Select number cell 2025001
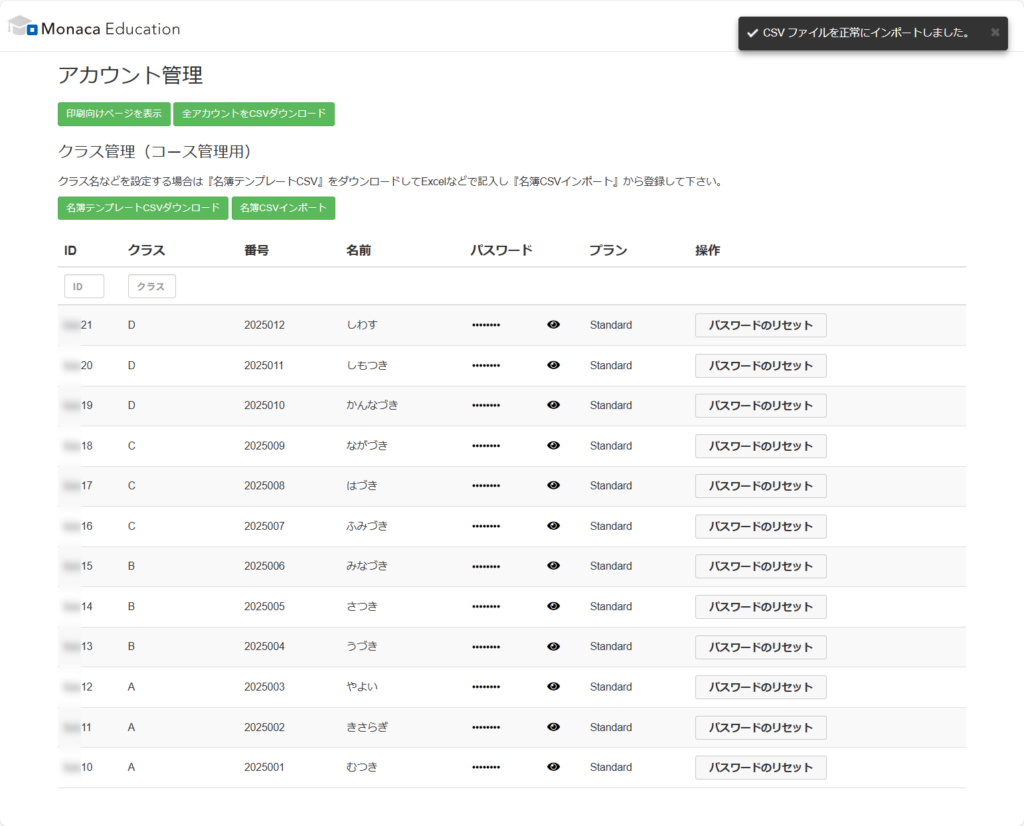The height and width of the screenshot is (826, 1024). pyautogui.click(x=264, y=767)
